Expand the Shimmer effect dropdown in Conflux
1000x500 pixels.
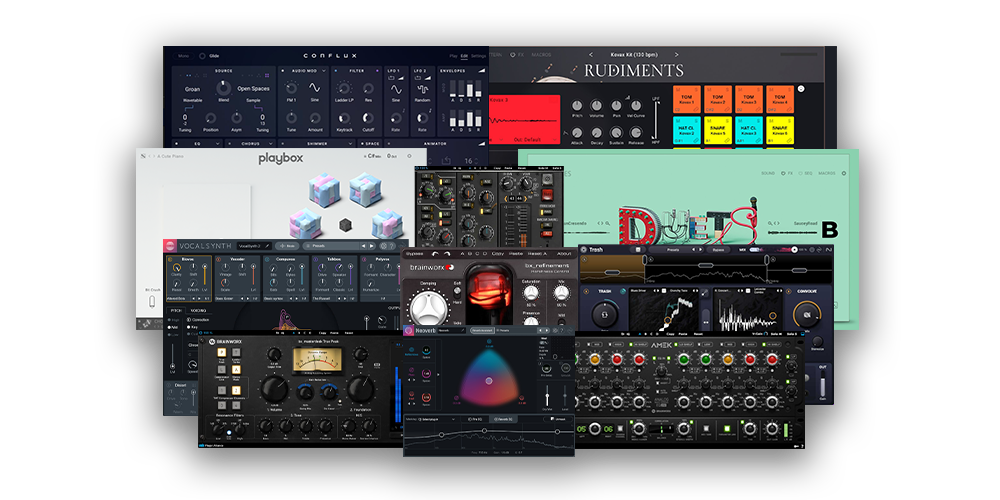[349, 144]
